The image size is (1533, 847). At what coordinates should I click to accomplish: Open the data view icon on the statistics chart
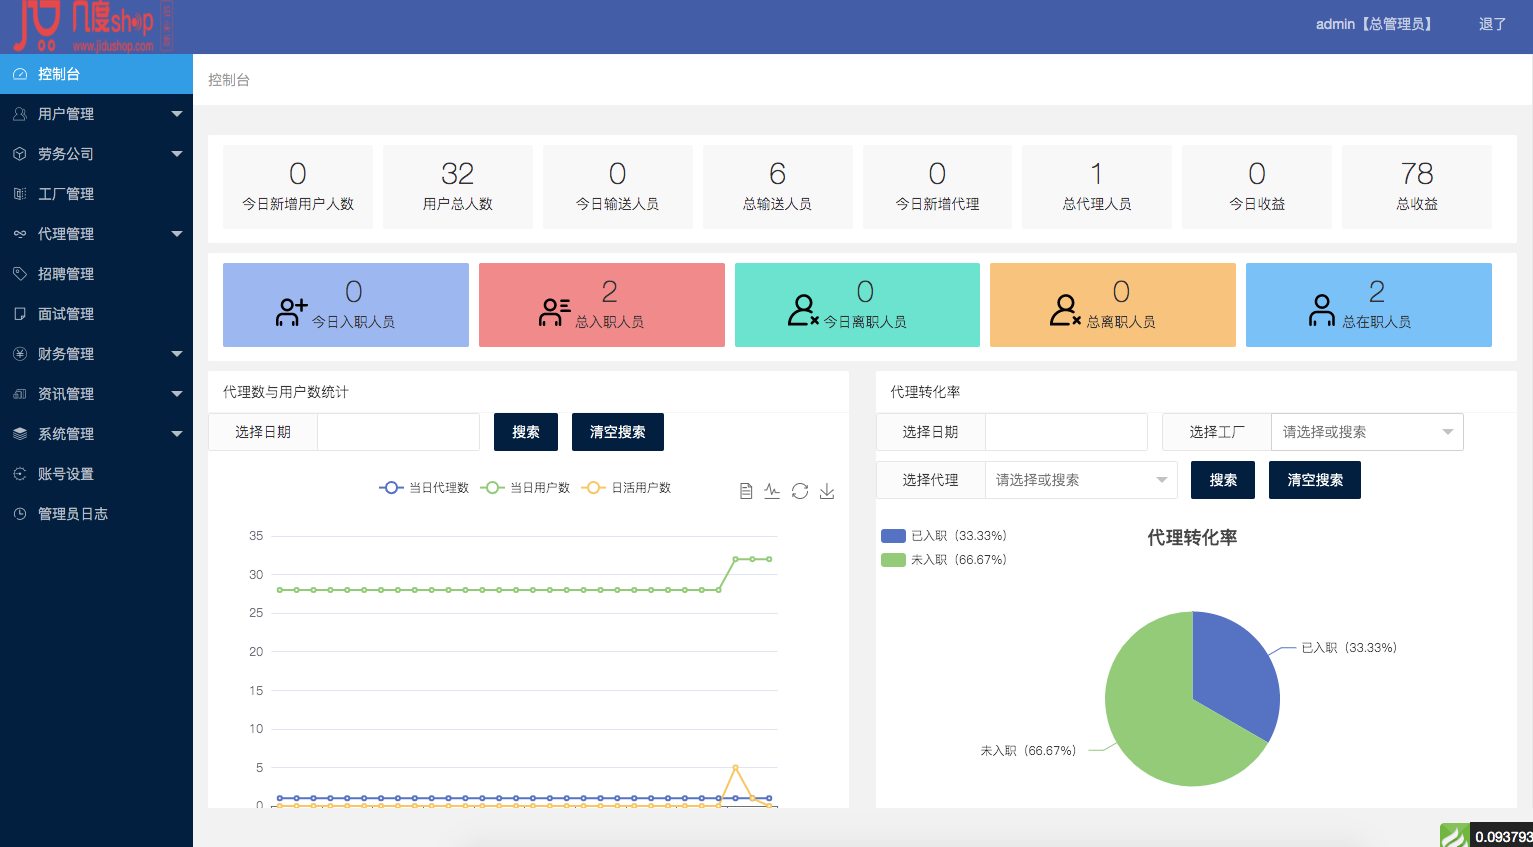(x=746, y=491)
